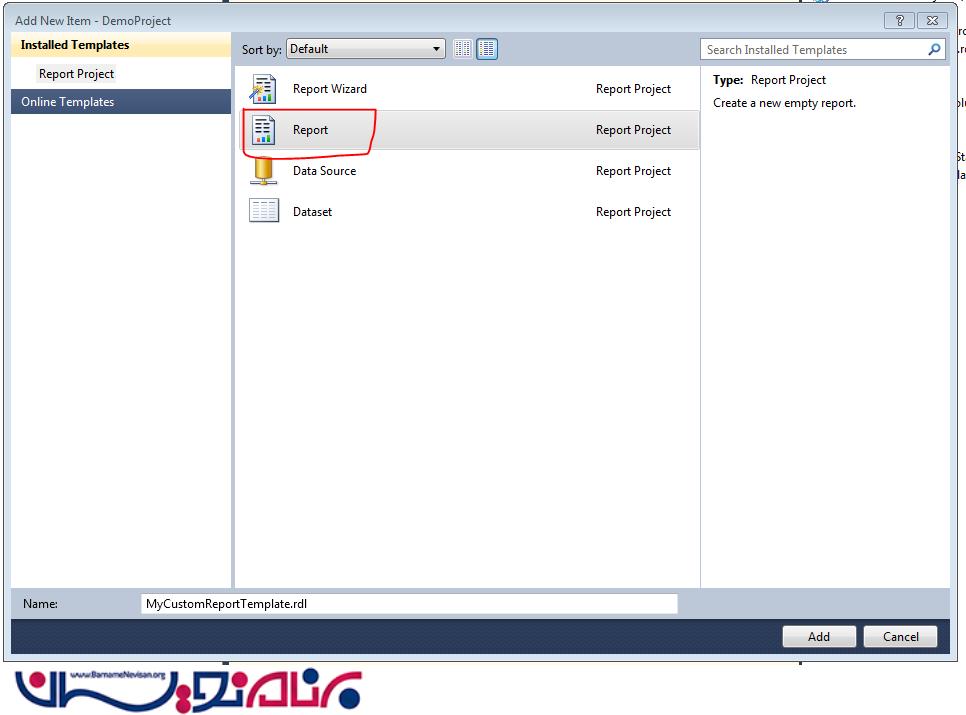Image resolution: width=966 pixels, height=715 pixels.
Task: Click 'Create a new empty report.' description
Action: [784, 103]
